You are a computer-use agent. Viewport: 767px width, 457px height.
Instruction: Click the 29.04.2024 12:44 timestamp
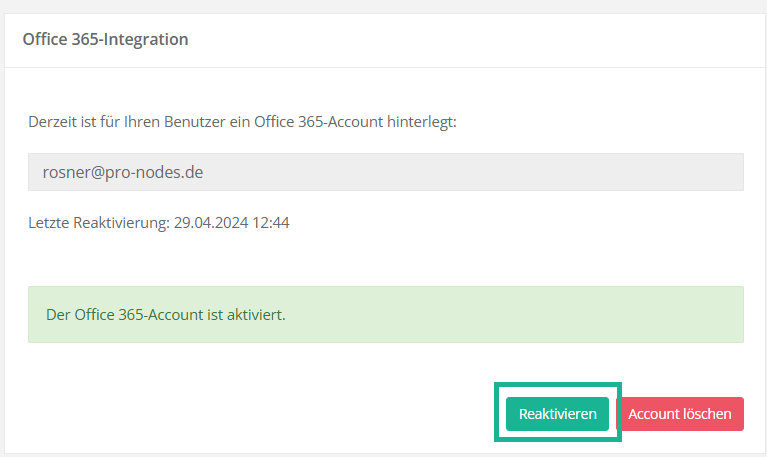point(231,223)
